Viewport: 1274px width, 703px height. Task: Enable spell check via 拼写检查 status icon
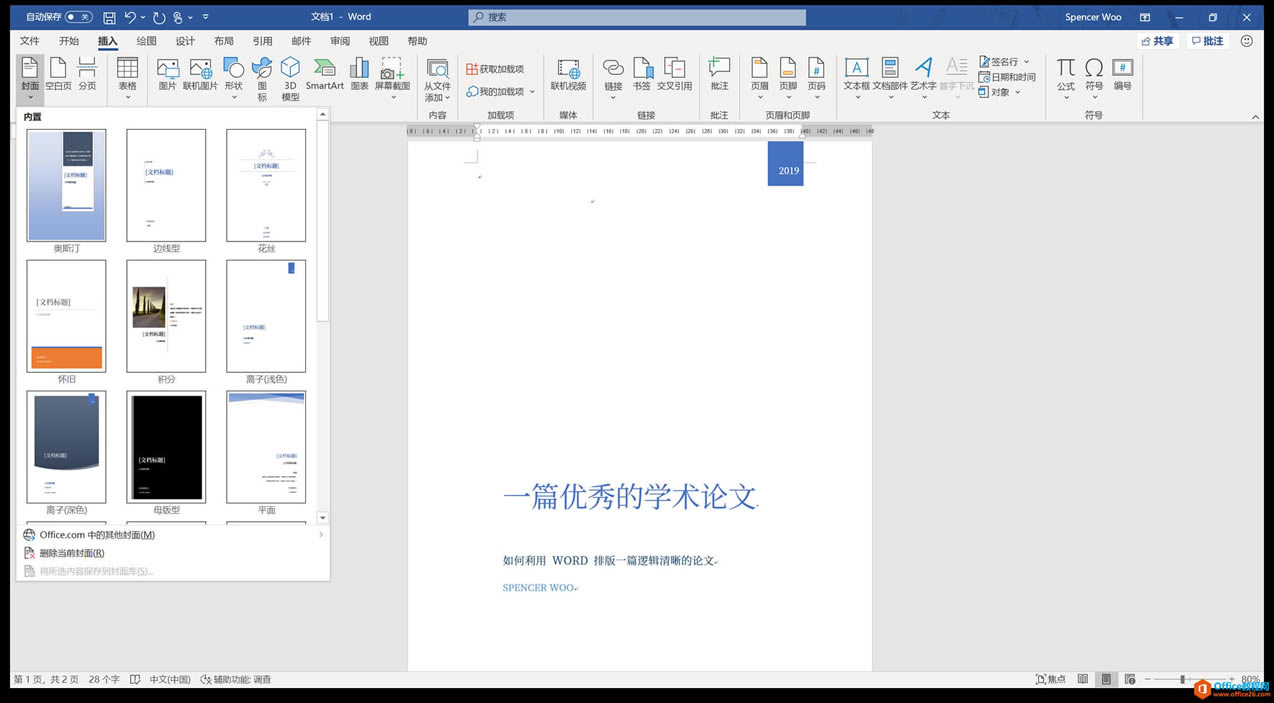(133, 679)
